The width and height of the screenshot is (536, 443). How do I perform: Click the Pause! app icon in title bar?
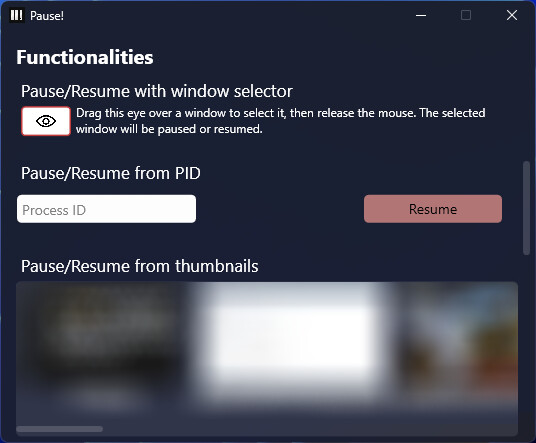(16, 15)
